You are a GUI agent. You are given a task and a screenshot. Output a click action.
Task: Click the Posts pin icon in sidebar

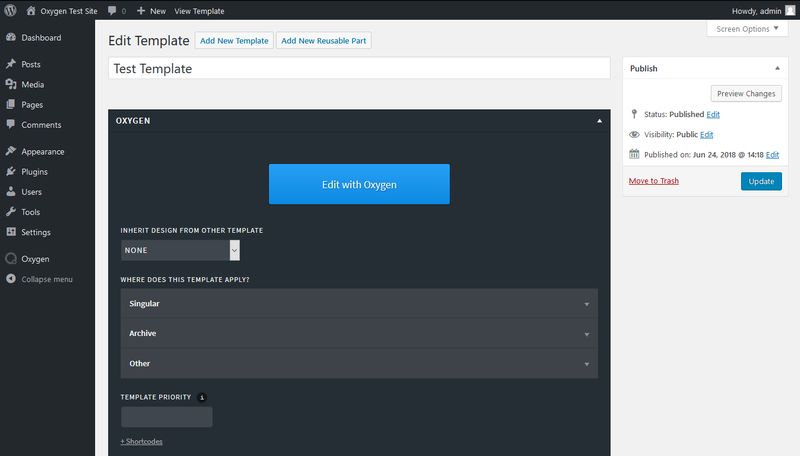point(11,64)
